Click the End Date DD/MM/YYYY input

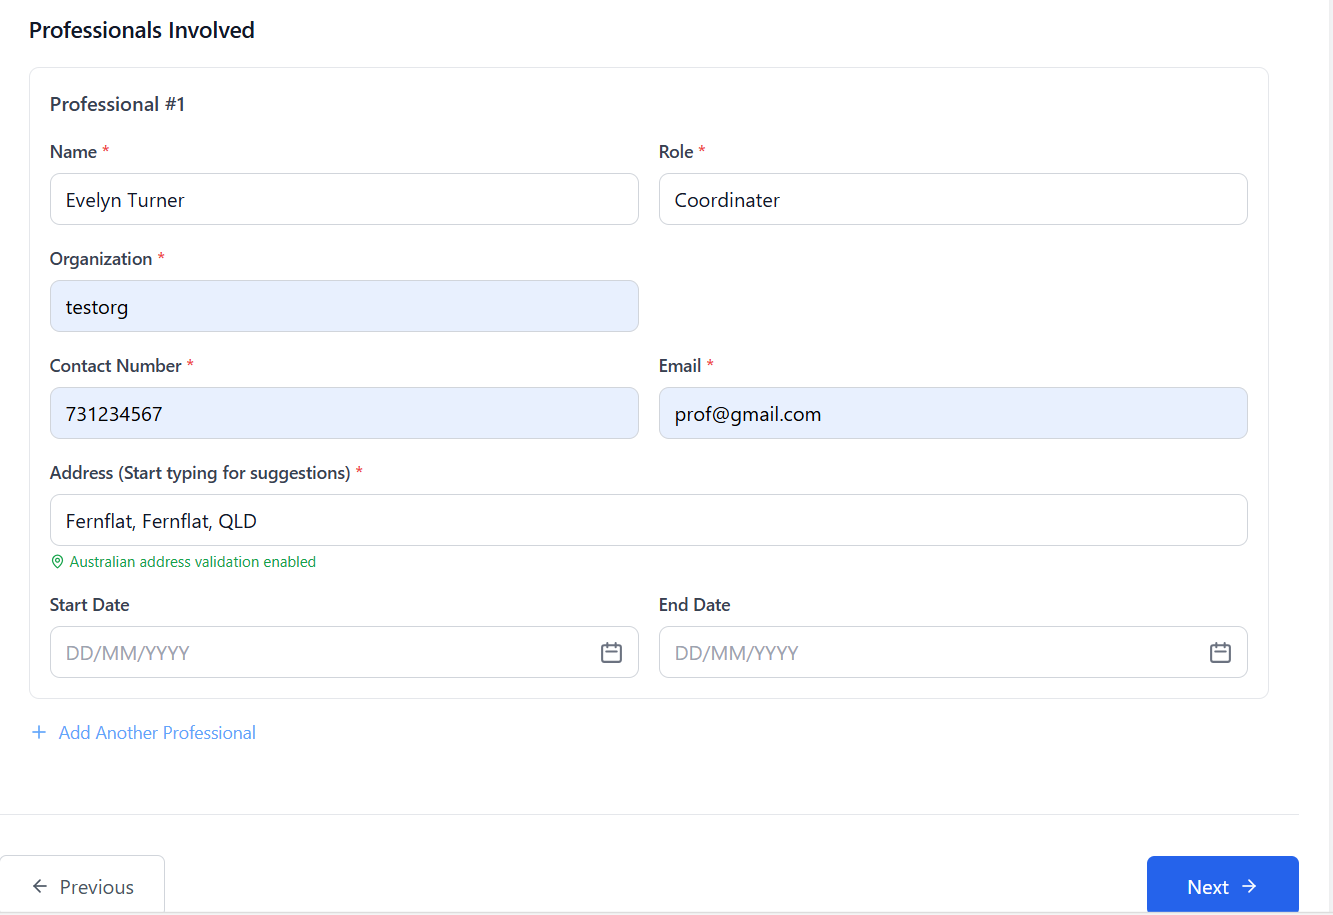(x=930, y=652)
